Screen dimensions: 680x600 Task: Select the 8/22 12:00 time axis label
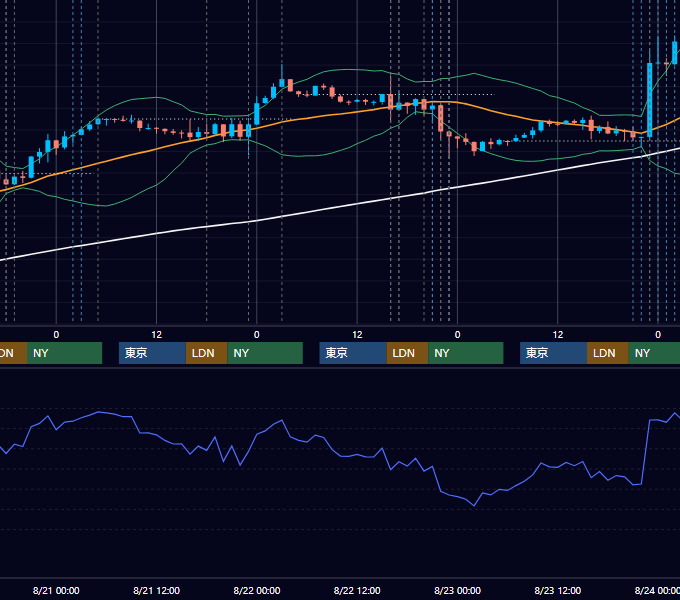[x=357, y=590]
